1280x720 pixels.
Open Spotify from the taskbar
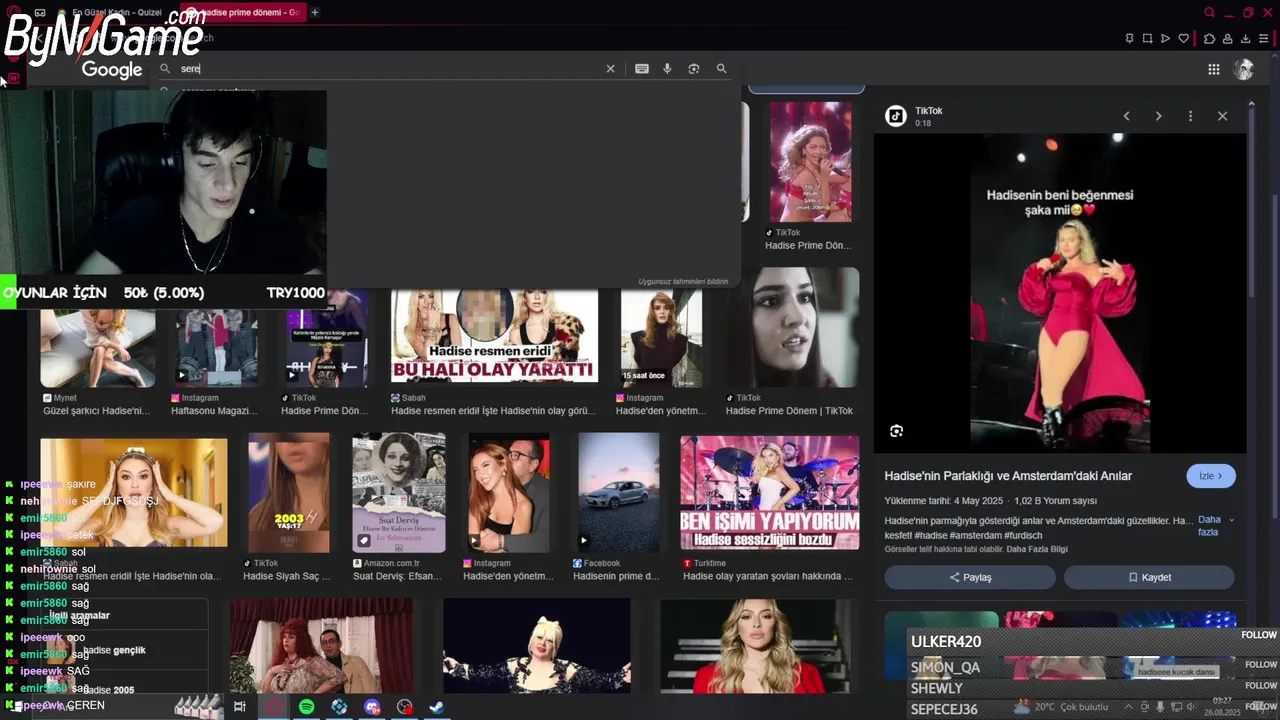(x=306, y=707)
